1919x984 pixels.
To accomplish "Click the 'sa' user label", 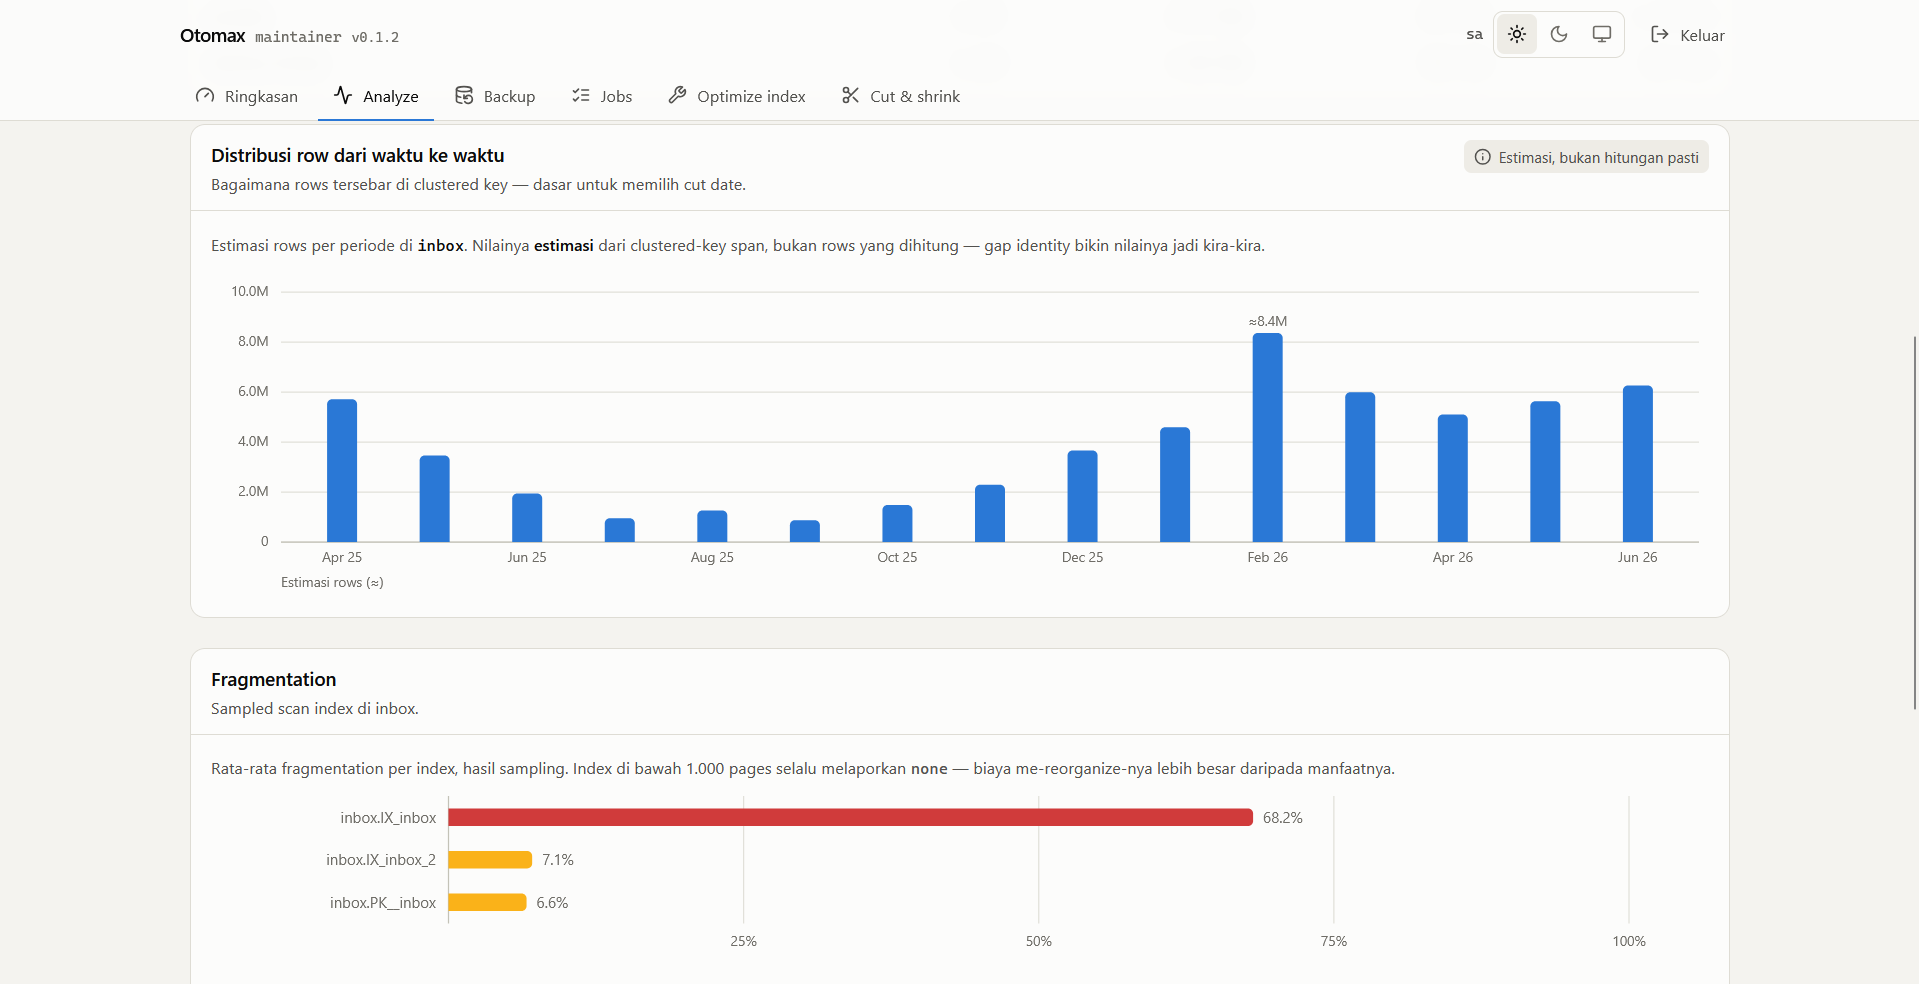I will [1474, 35].
